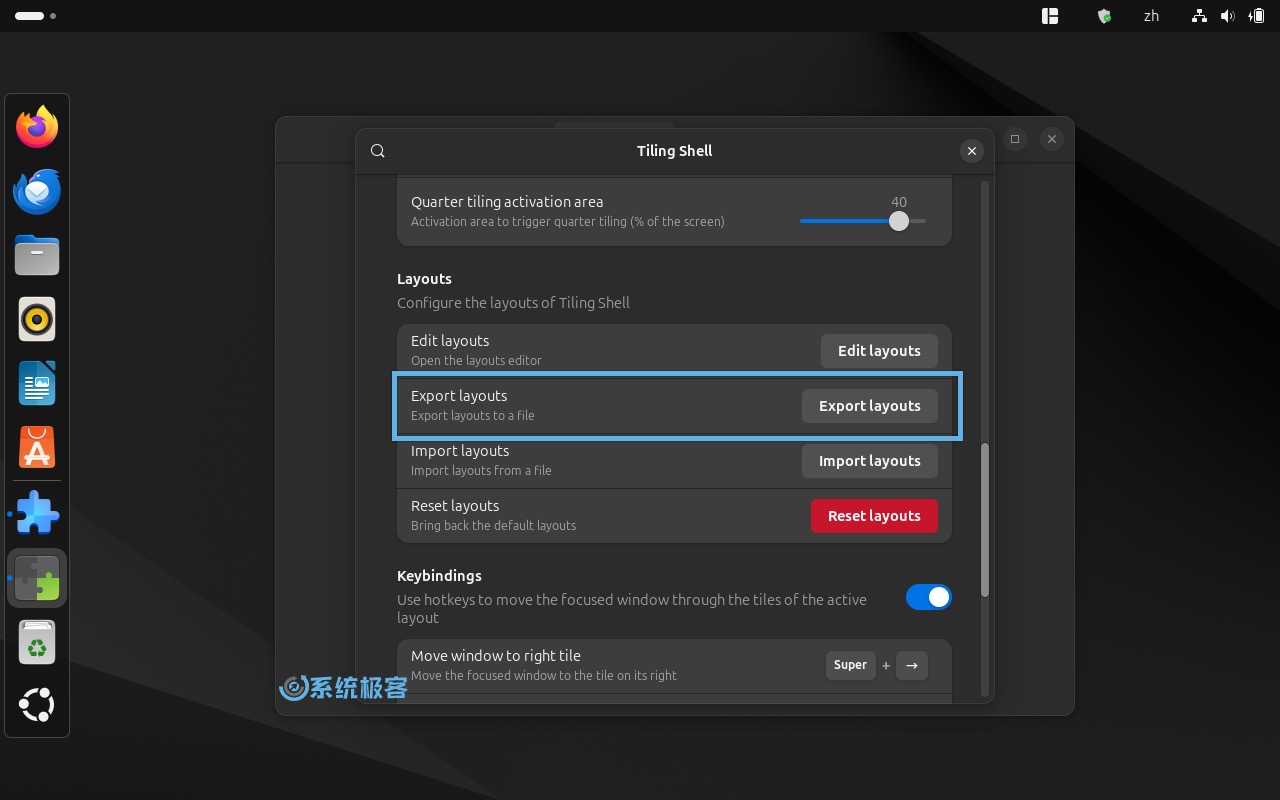Adjust Quarter tiling activation area slider
Image resolution: width=1280 pixels, height=800 pixels.
click(863, 221)
